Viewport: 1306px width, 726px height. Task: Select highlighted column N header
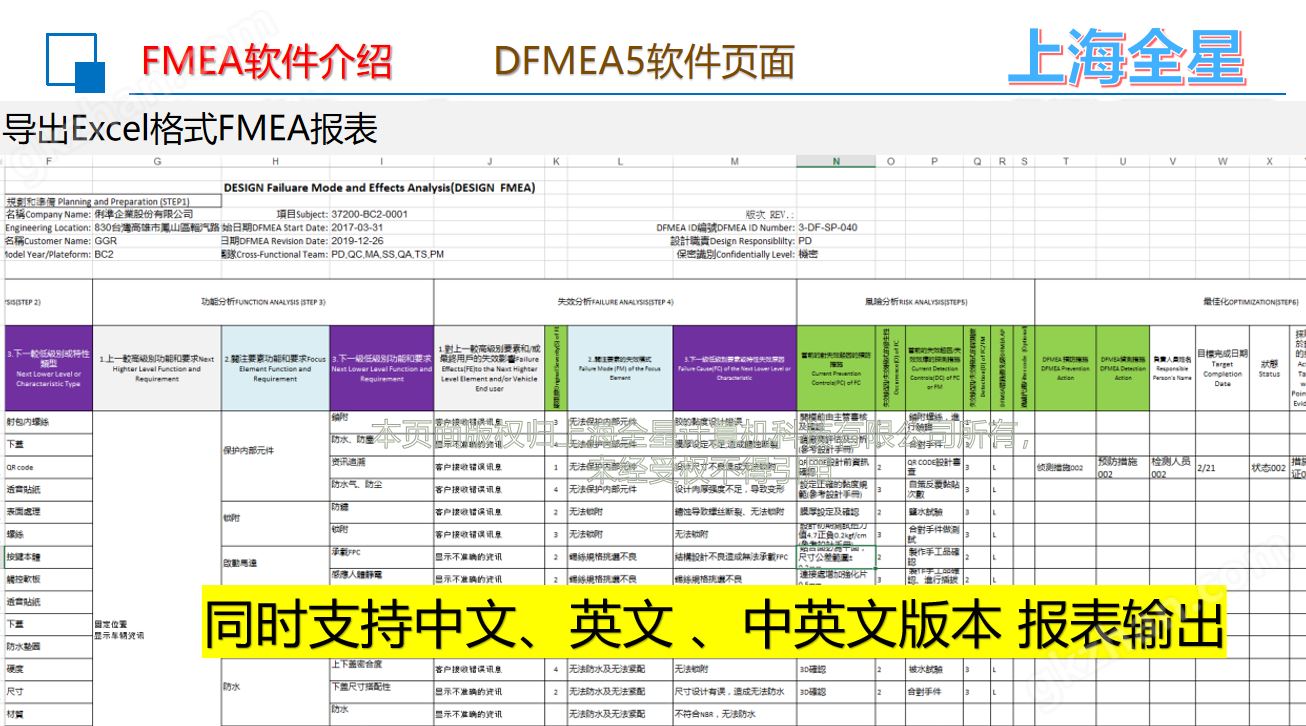pyautogui.click(x=836, y=161)
